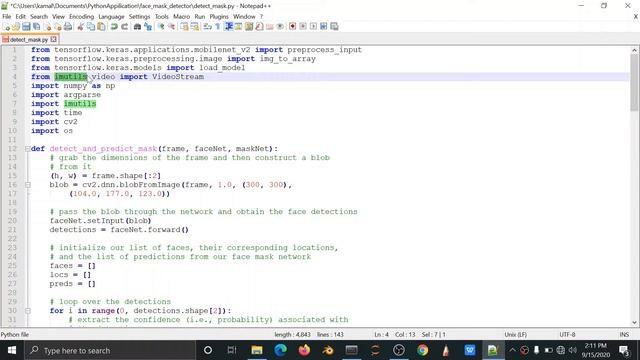The width and height of the screenshot is (640, 360).
Task: Open the Windows notification center icon
Action: (x=624, y=350)
